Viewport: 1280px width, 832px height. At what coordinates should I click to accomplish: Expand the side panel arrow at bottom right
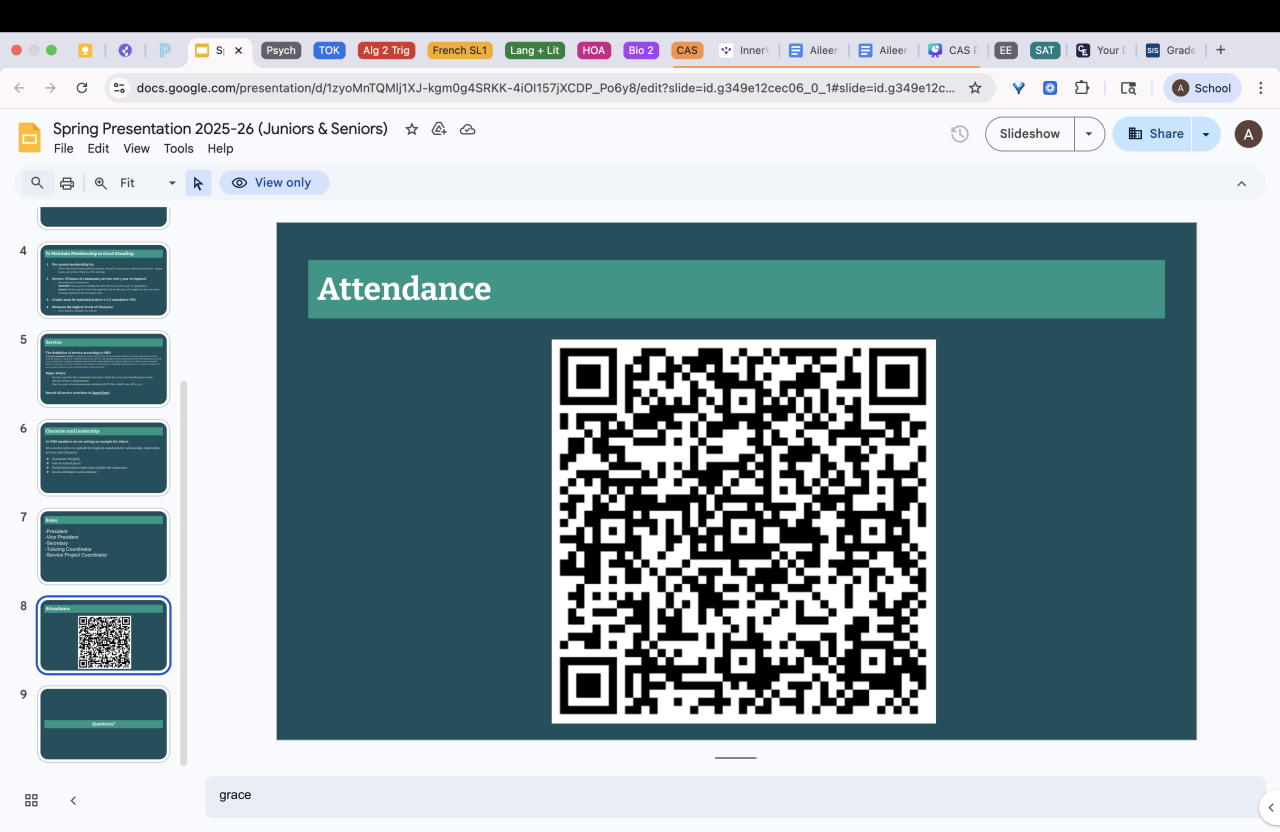(x=1271, y=808)
